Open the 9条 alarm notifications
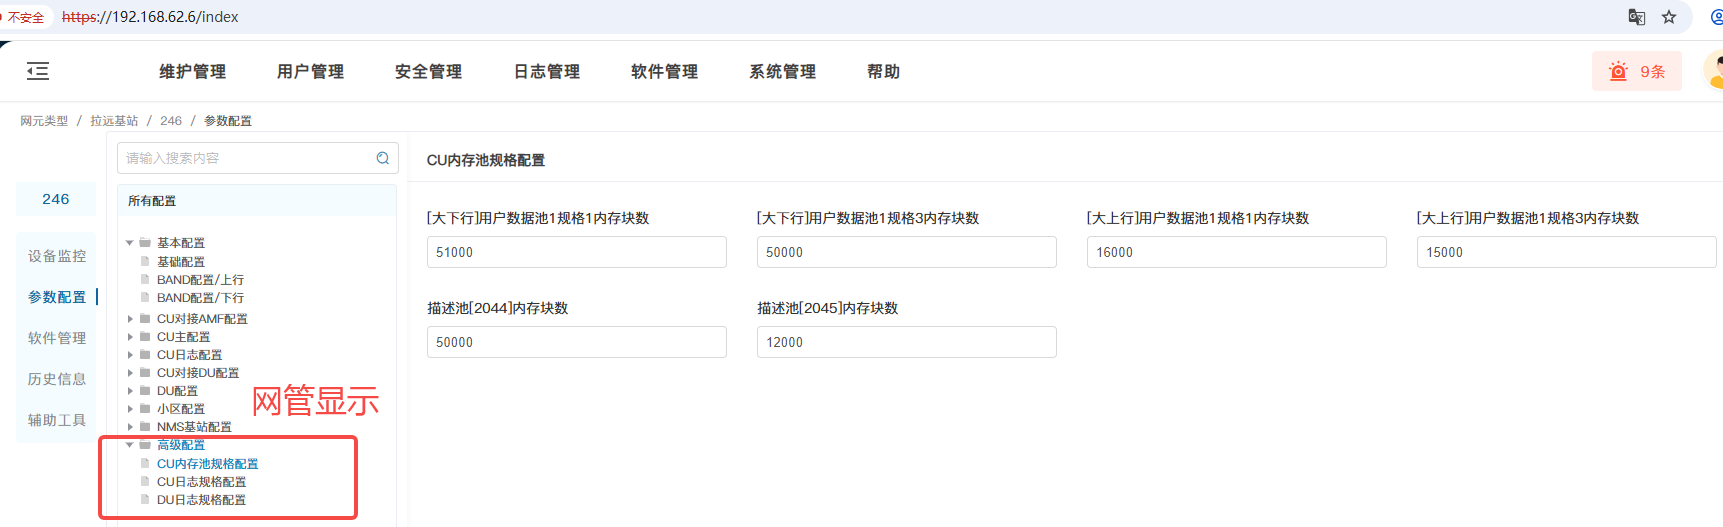 point(1637,72)
